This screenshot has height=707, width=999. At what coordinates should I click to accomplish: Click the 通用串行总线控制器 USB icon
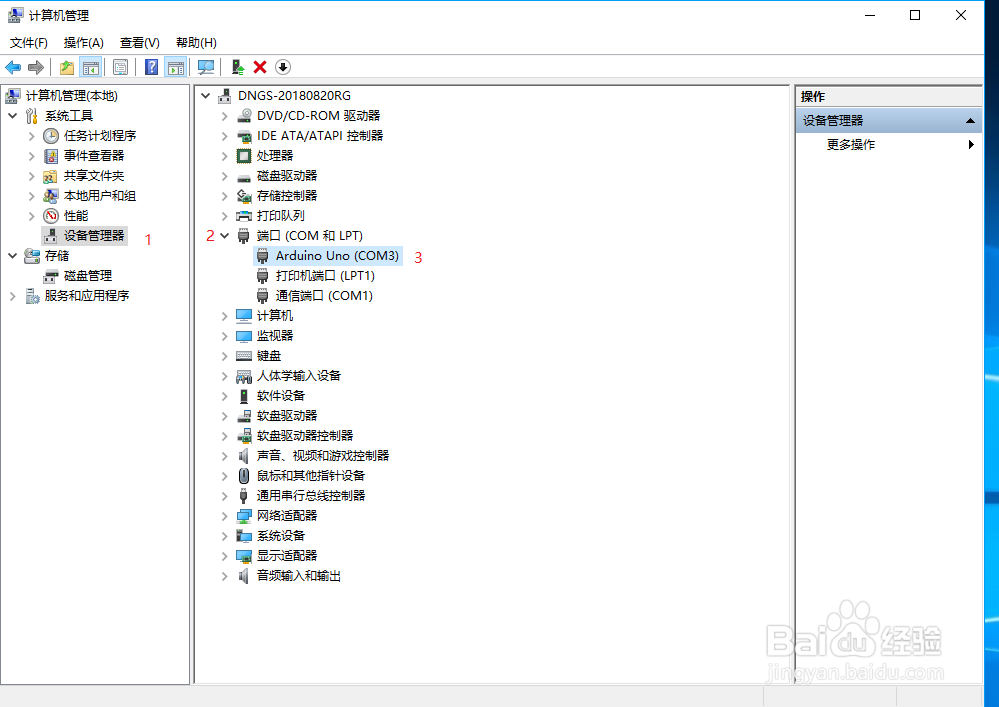[x=244, y=496]
